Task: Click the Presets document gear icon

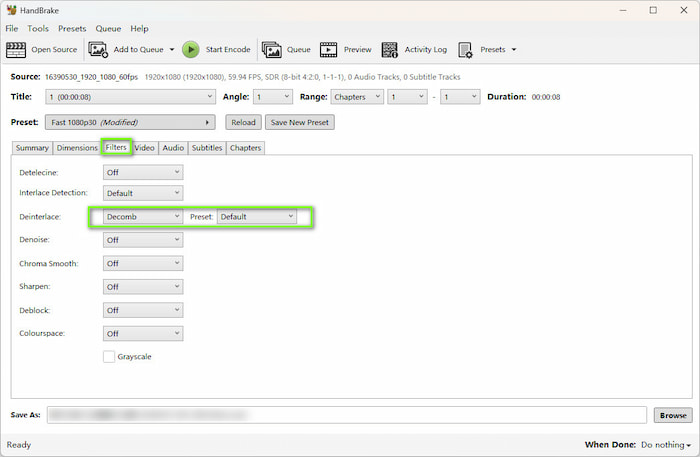Action: coord(465,50)
